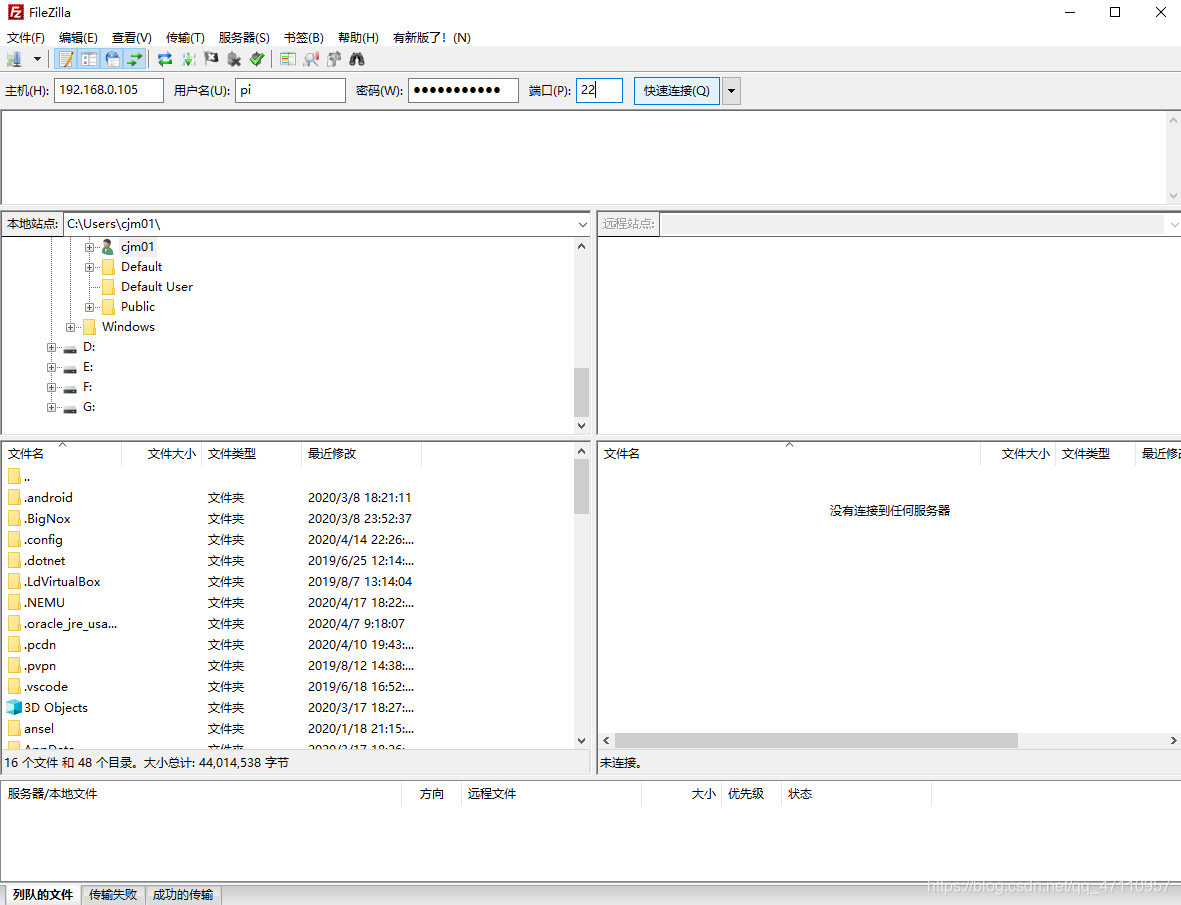The width and height of the screenshot is (1181, 905).
Task: Open the Site Manager icon
Action: pos(14,59)
